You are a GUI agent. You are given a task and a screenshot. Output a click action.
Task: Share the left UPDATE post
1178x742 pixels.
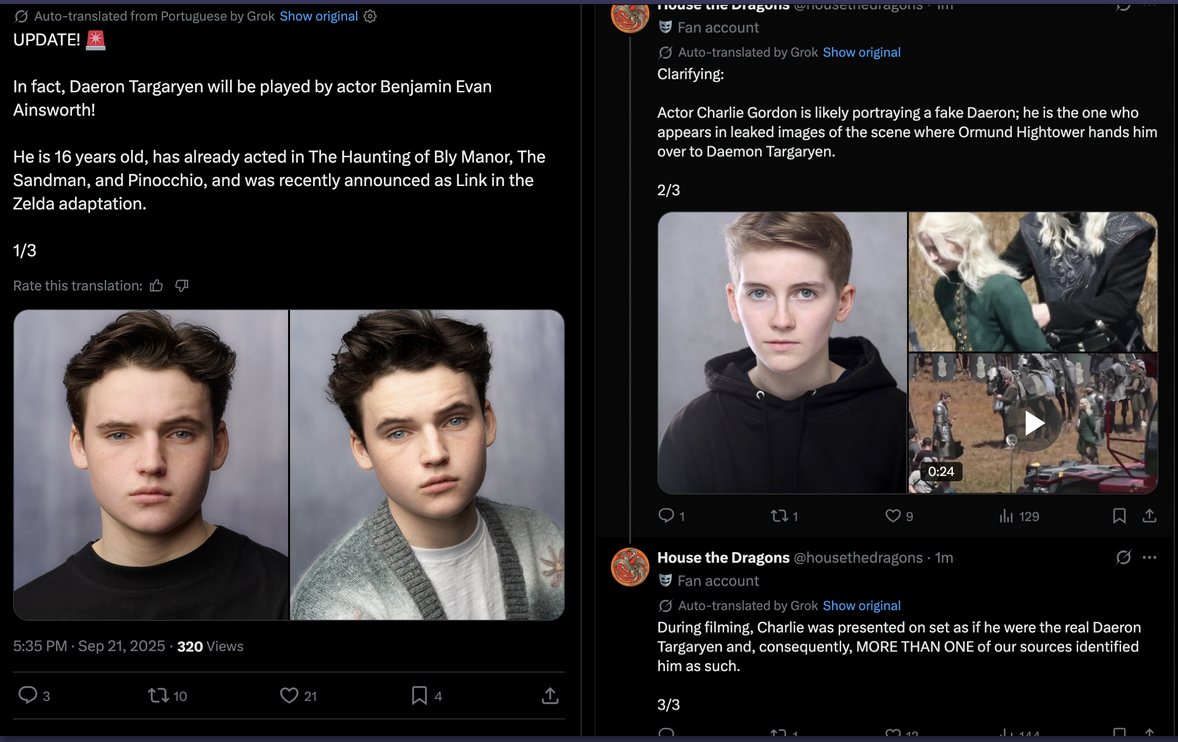coord(550,695)
